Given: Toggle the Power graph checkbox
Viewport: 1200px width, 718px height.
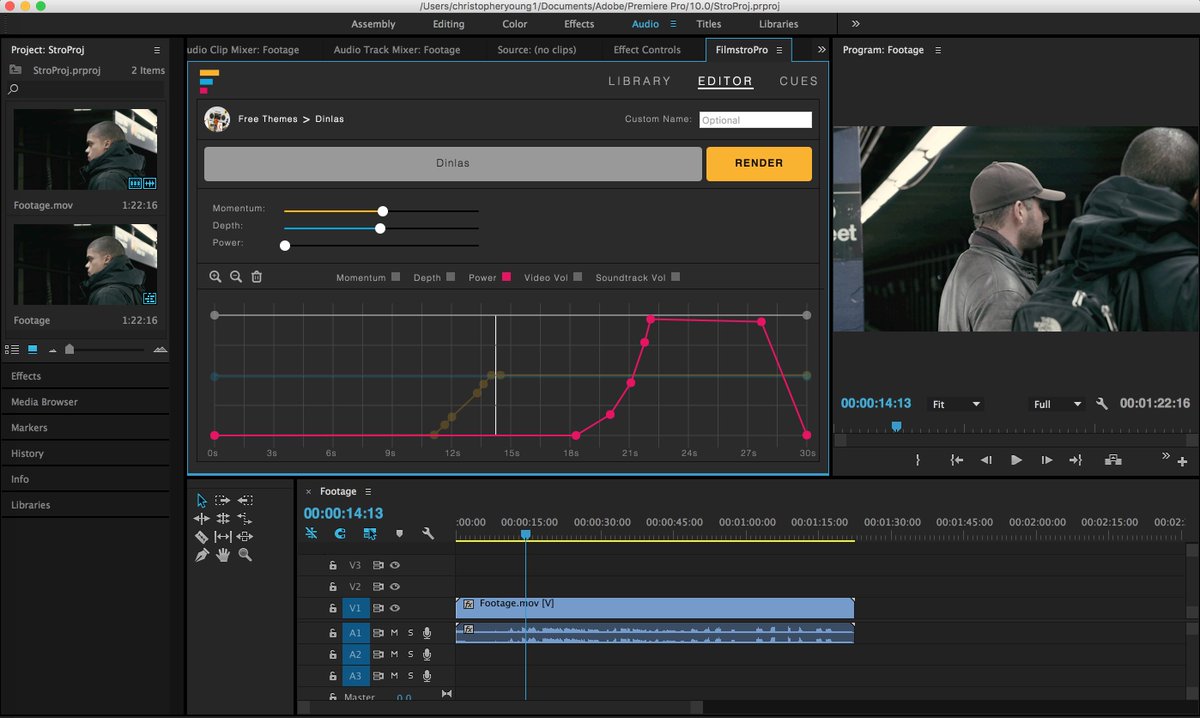Looking at the screenshot, I should click(506, 277).
